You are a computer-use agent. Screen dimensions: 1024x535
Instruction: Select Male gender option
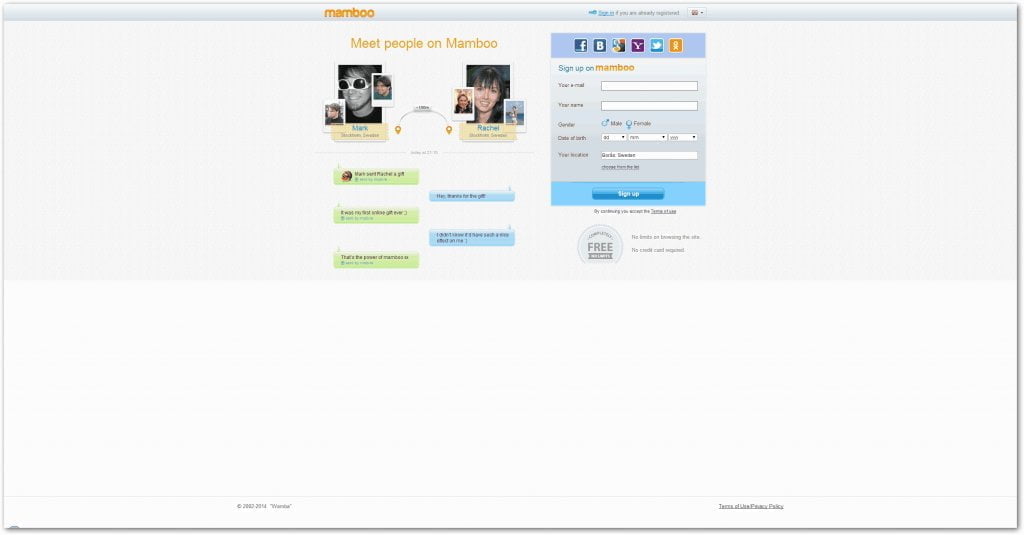click(x=605, y=123)
